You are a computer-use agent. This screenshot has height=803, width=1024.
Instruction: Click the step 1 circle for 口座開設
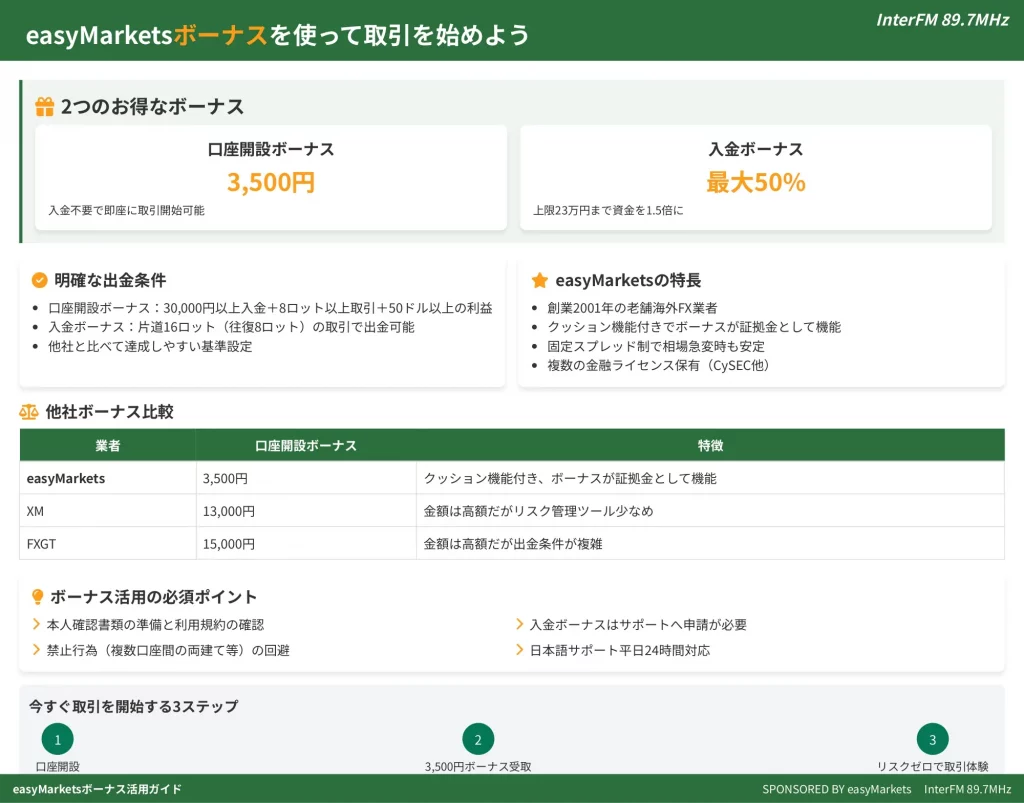(x=57, y=739)
